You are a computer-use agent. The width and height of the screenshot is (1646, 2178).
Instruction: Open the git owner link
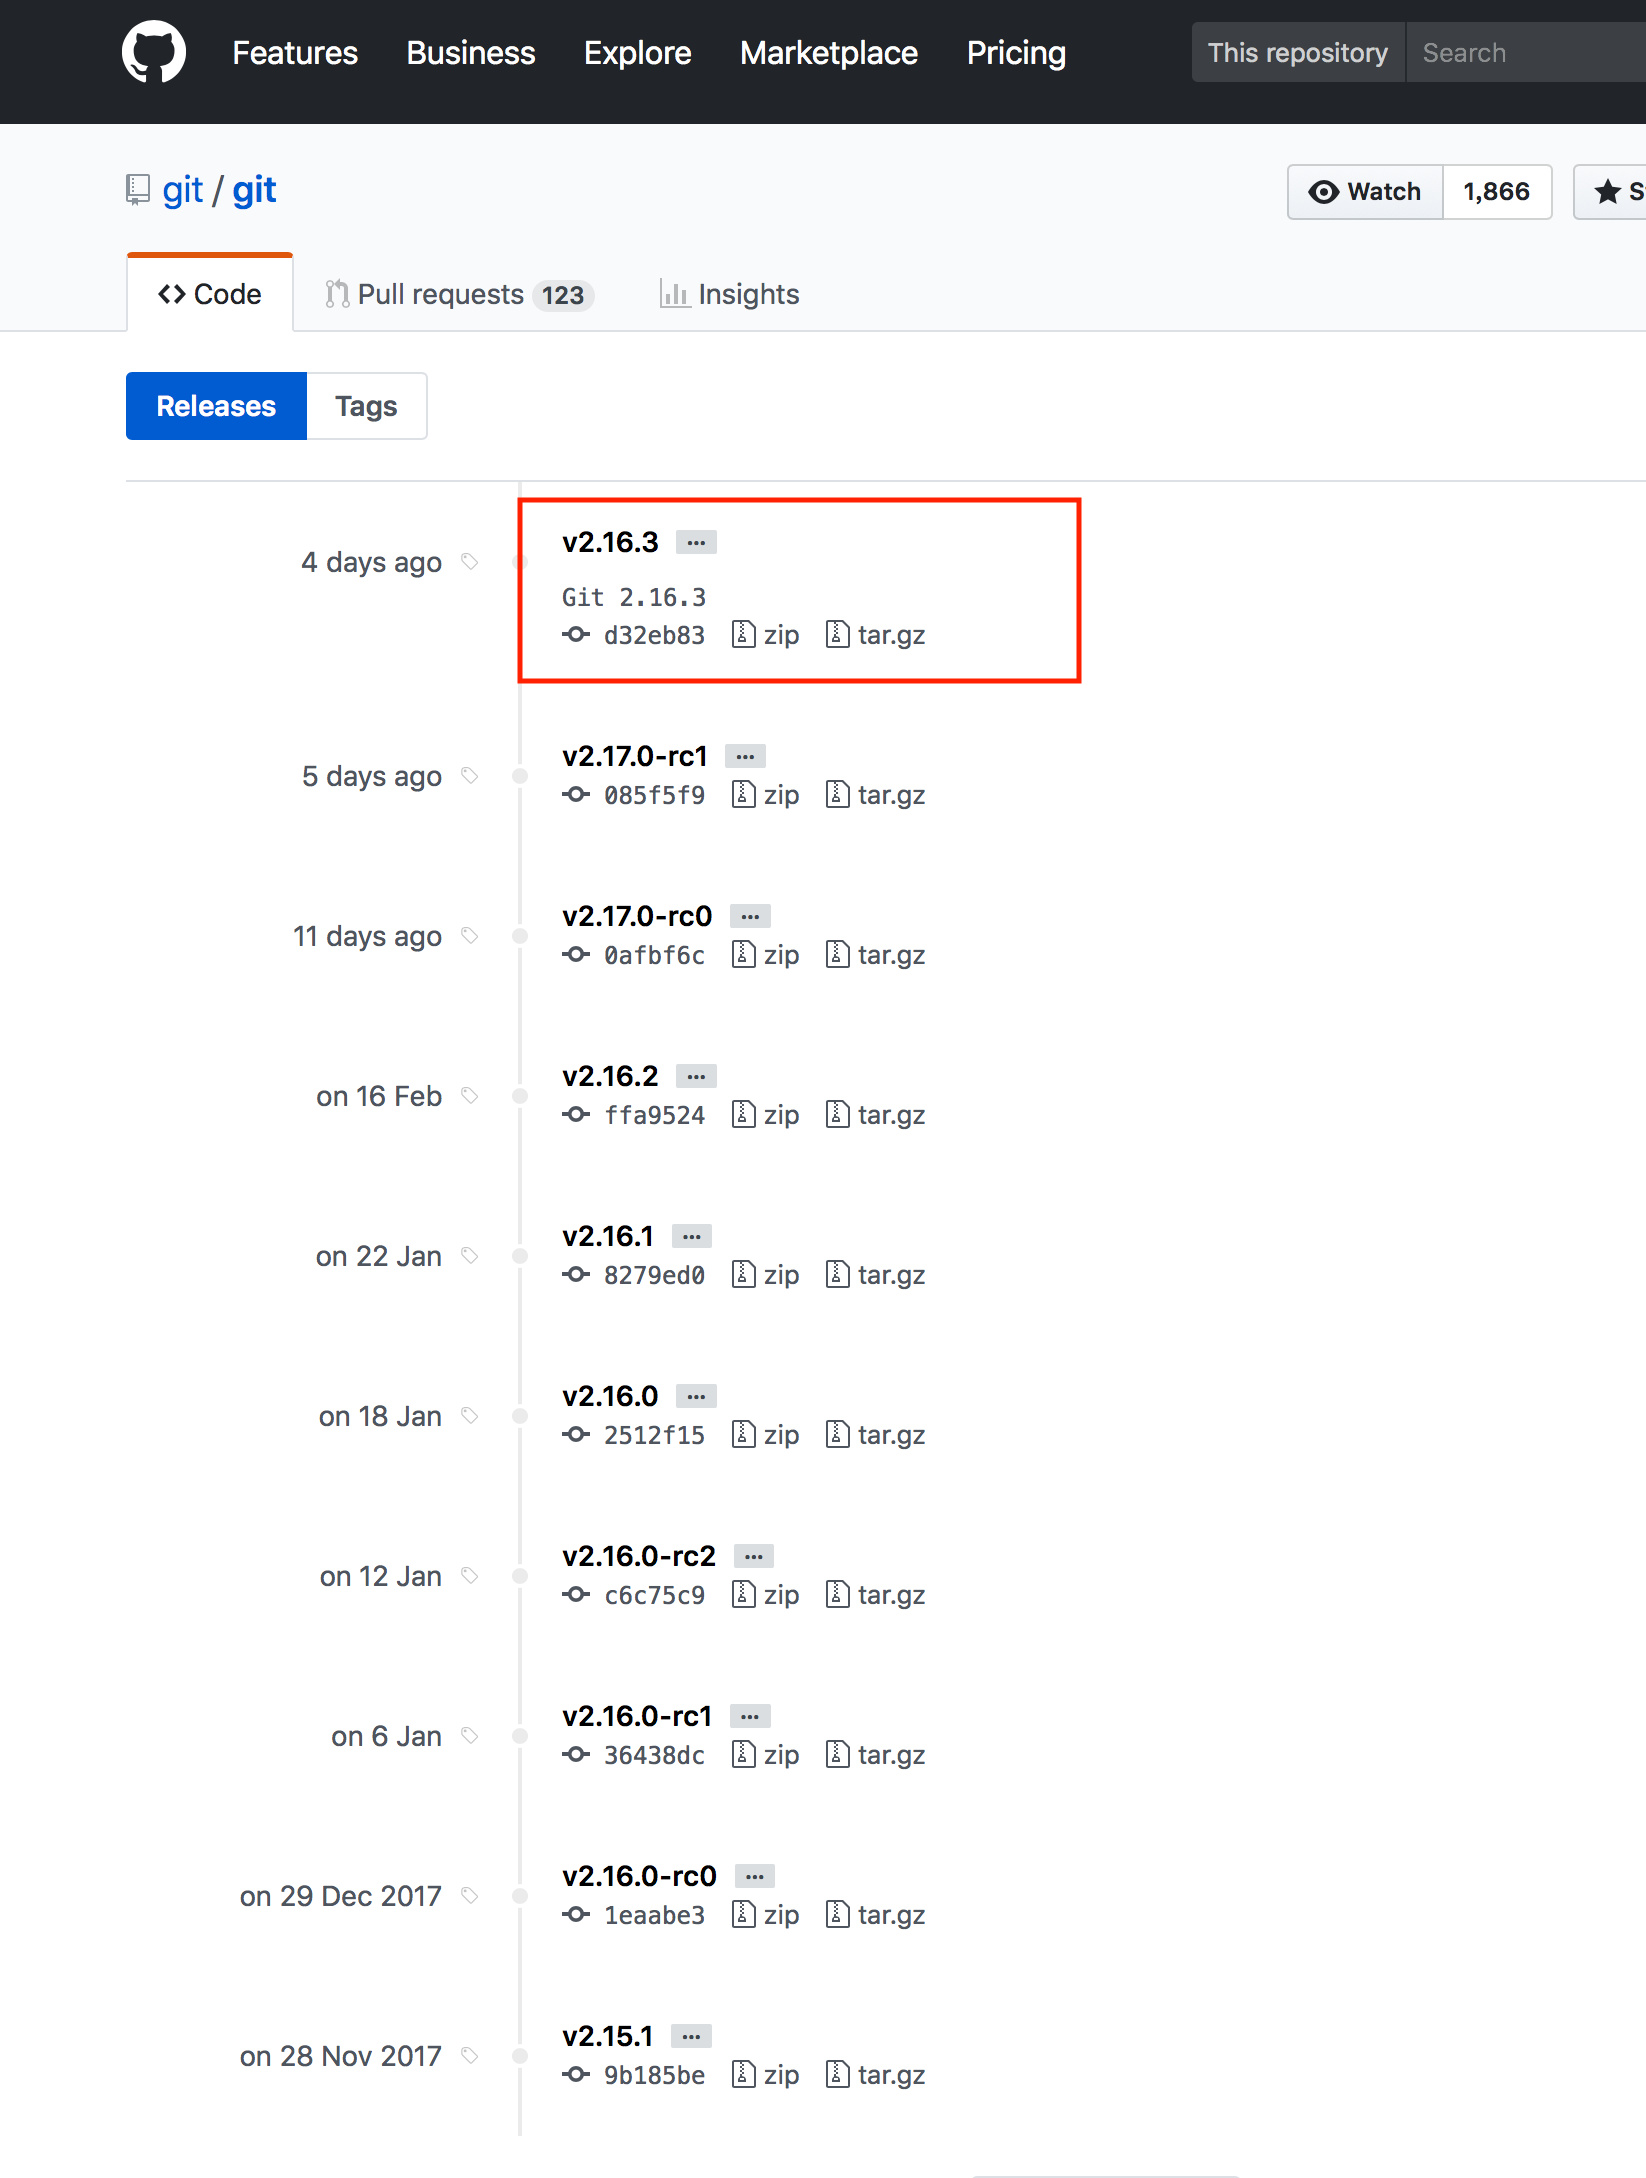tap(183, 189)
